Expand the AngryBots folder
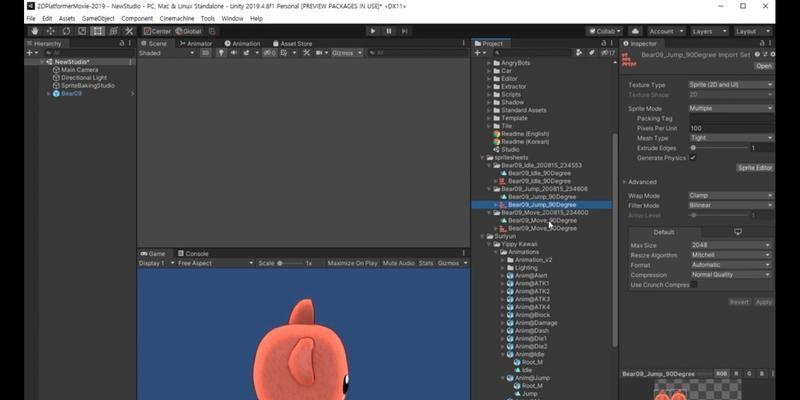800x400 pixels. tap(489, 63)
